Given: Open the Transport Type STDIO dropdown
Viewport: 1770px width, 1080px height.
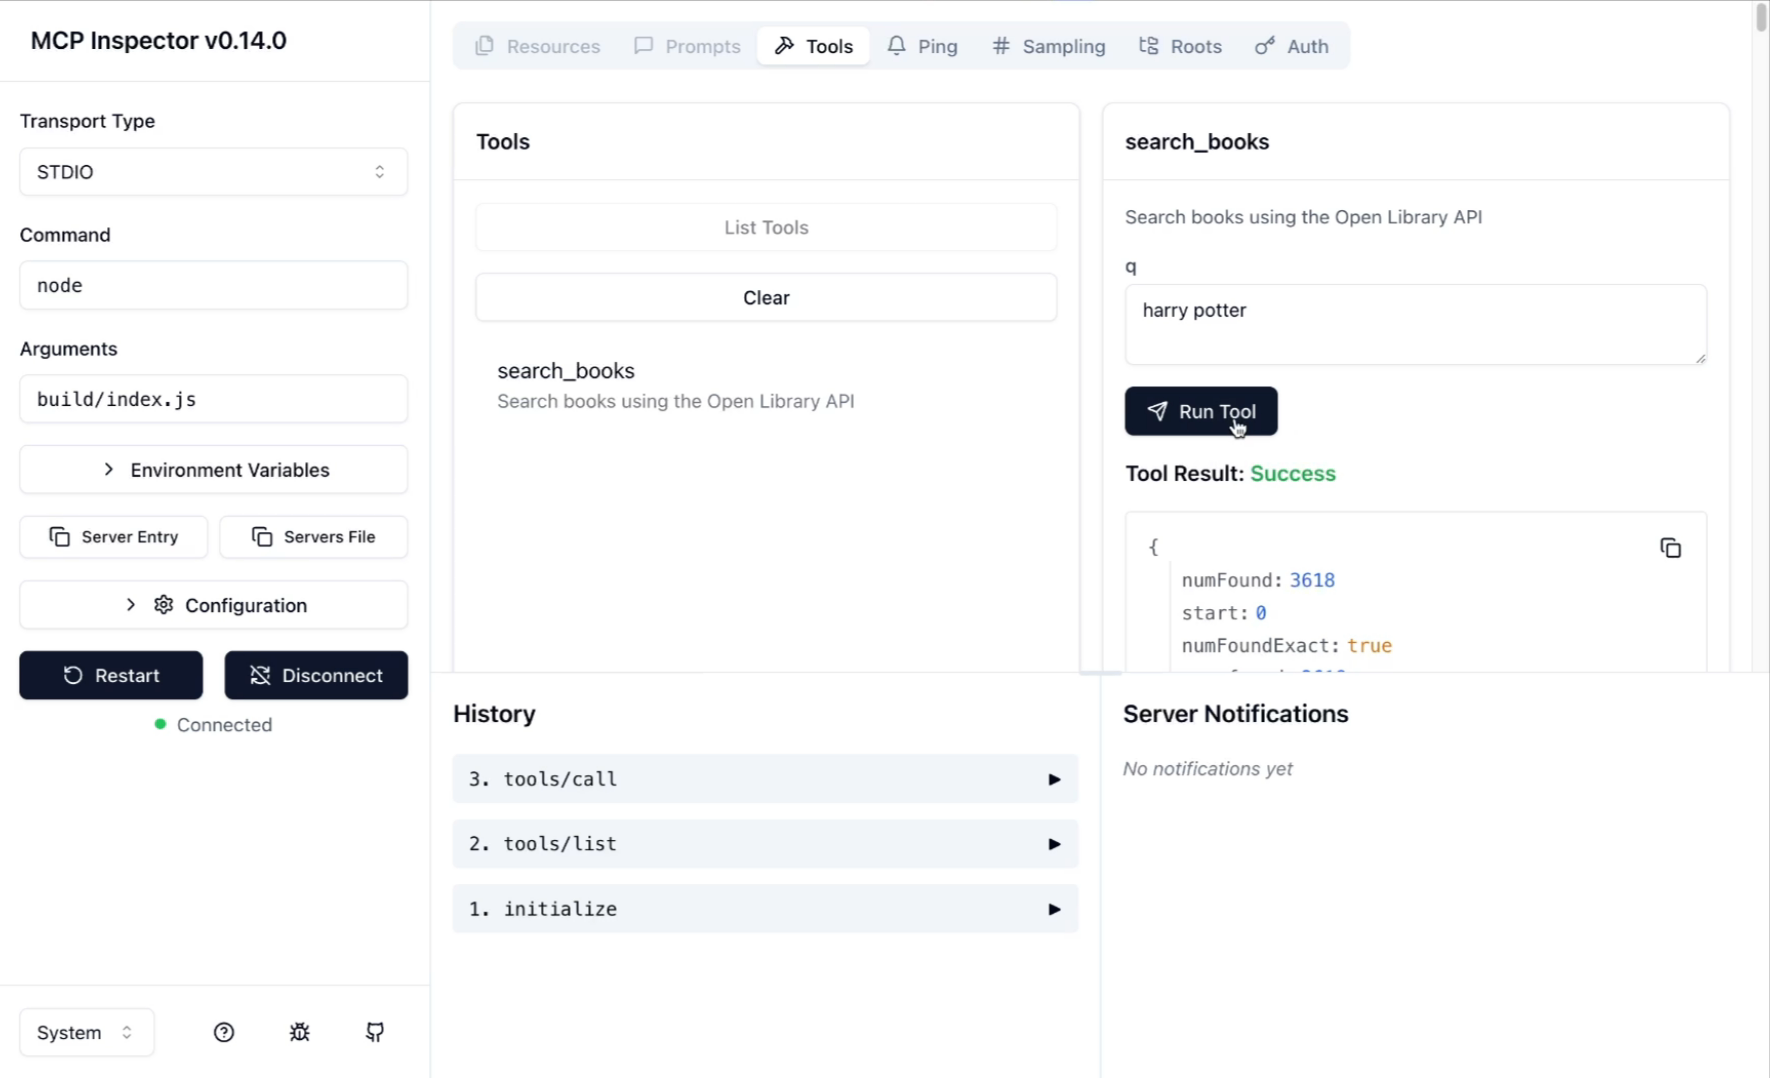Looking at the screenshot, I should click(x=213, y=172).
